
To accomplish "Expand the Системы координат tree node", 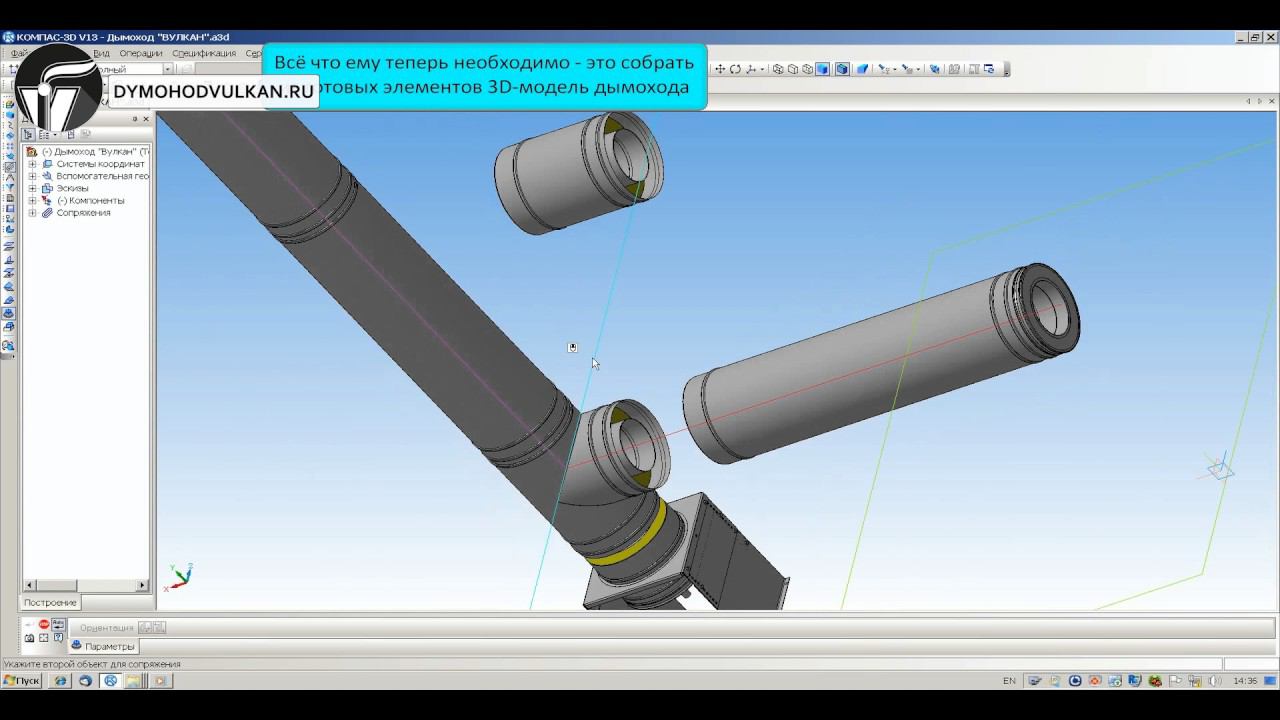I will point(32,164).
